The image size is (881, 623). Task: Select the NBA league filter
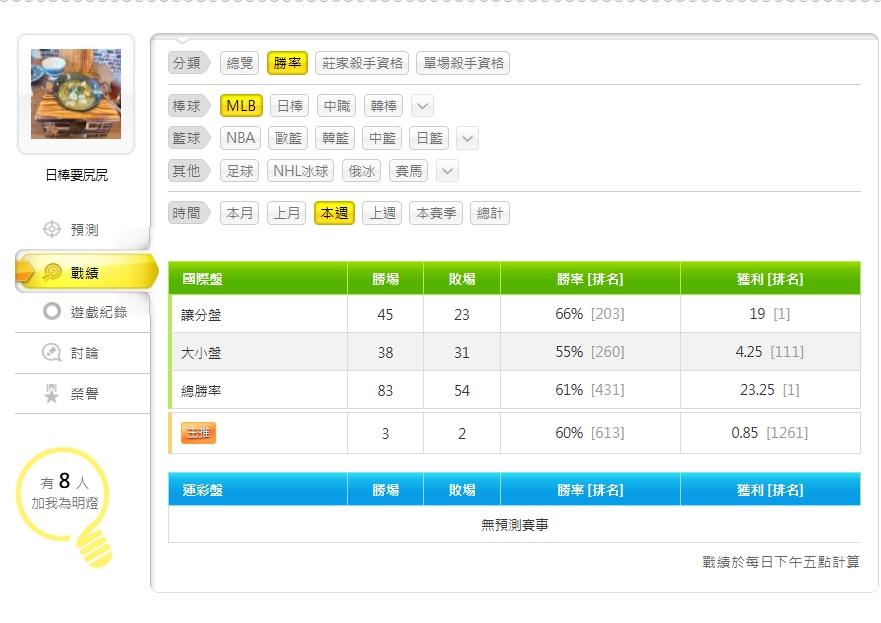(241, 138)
